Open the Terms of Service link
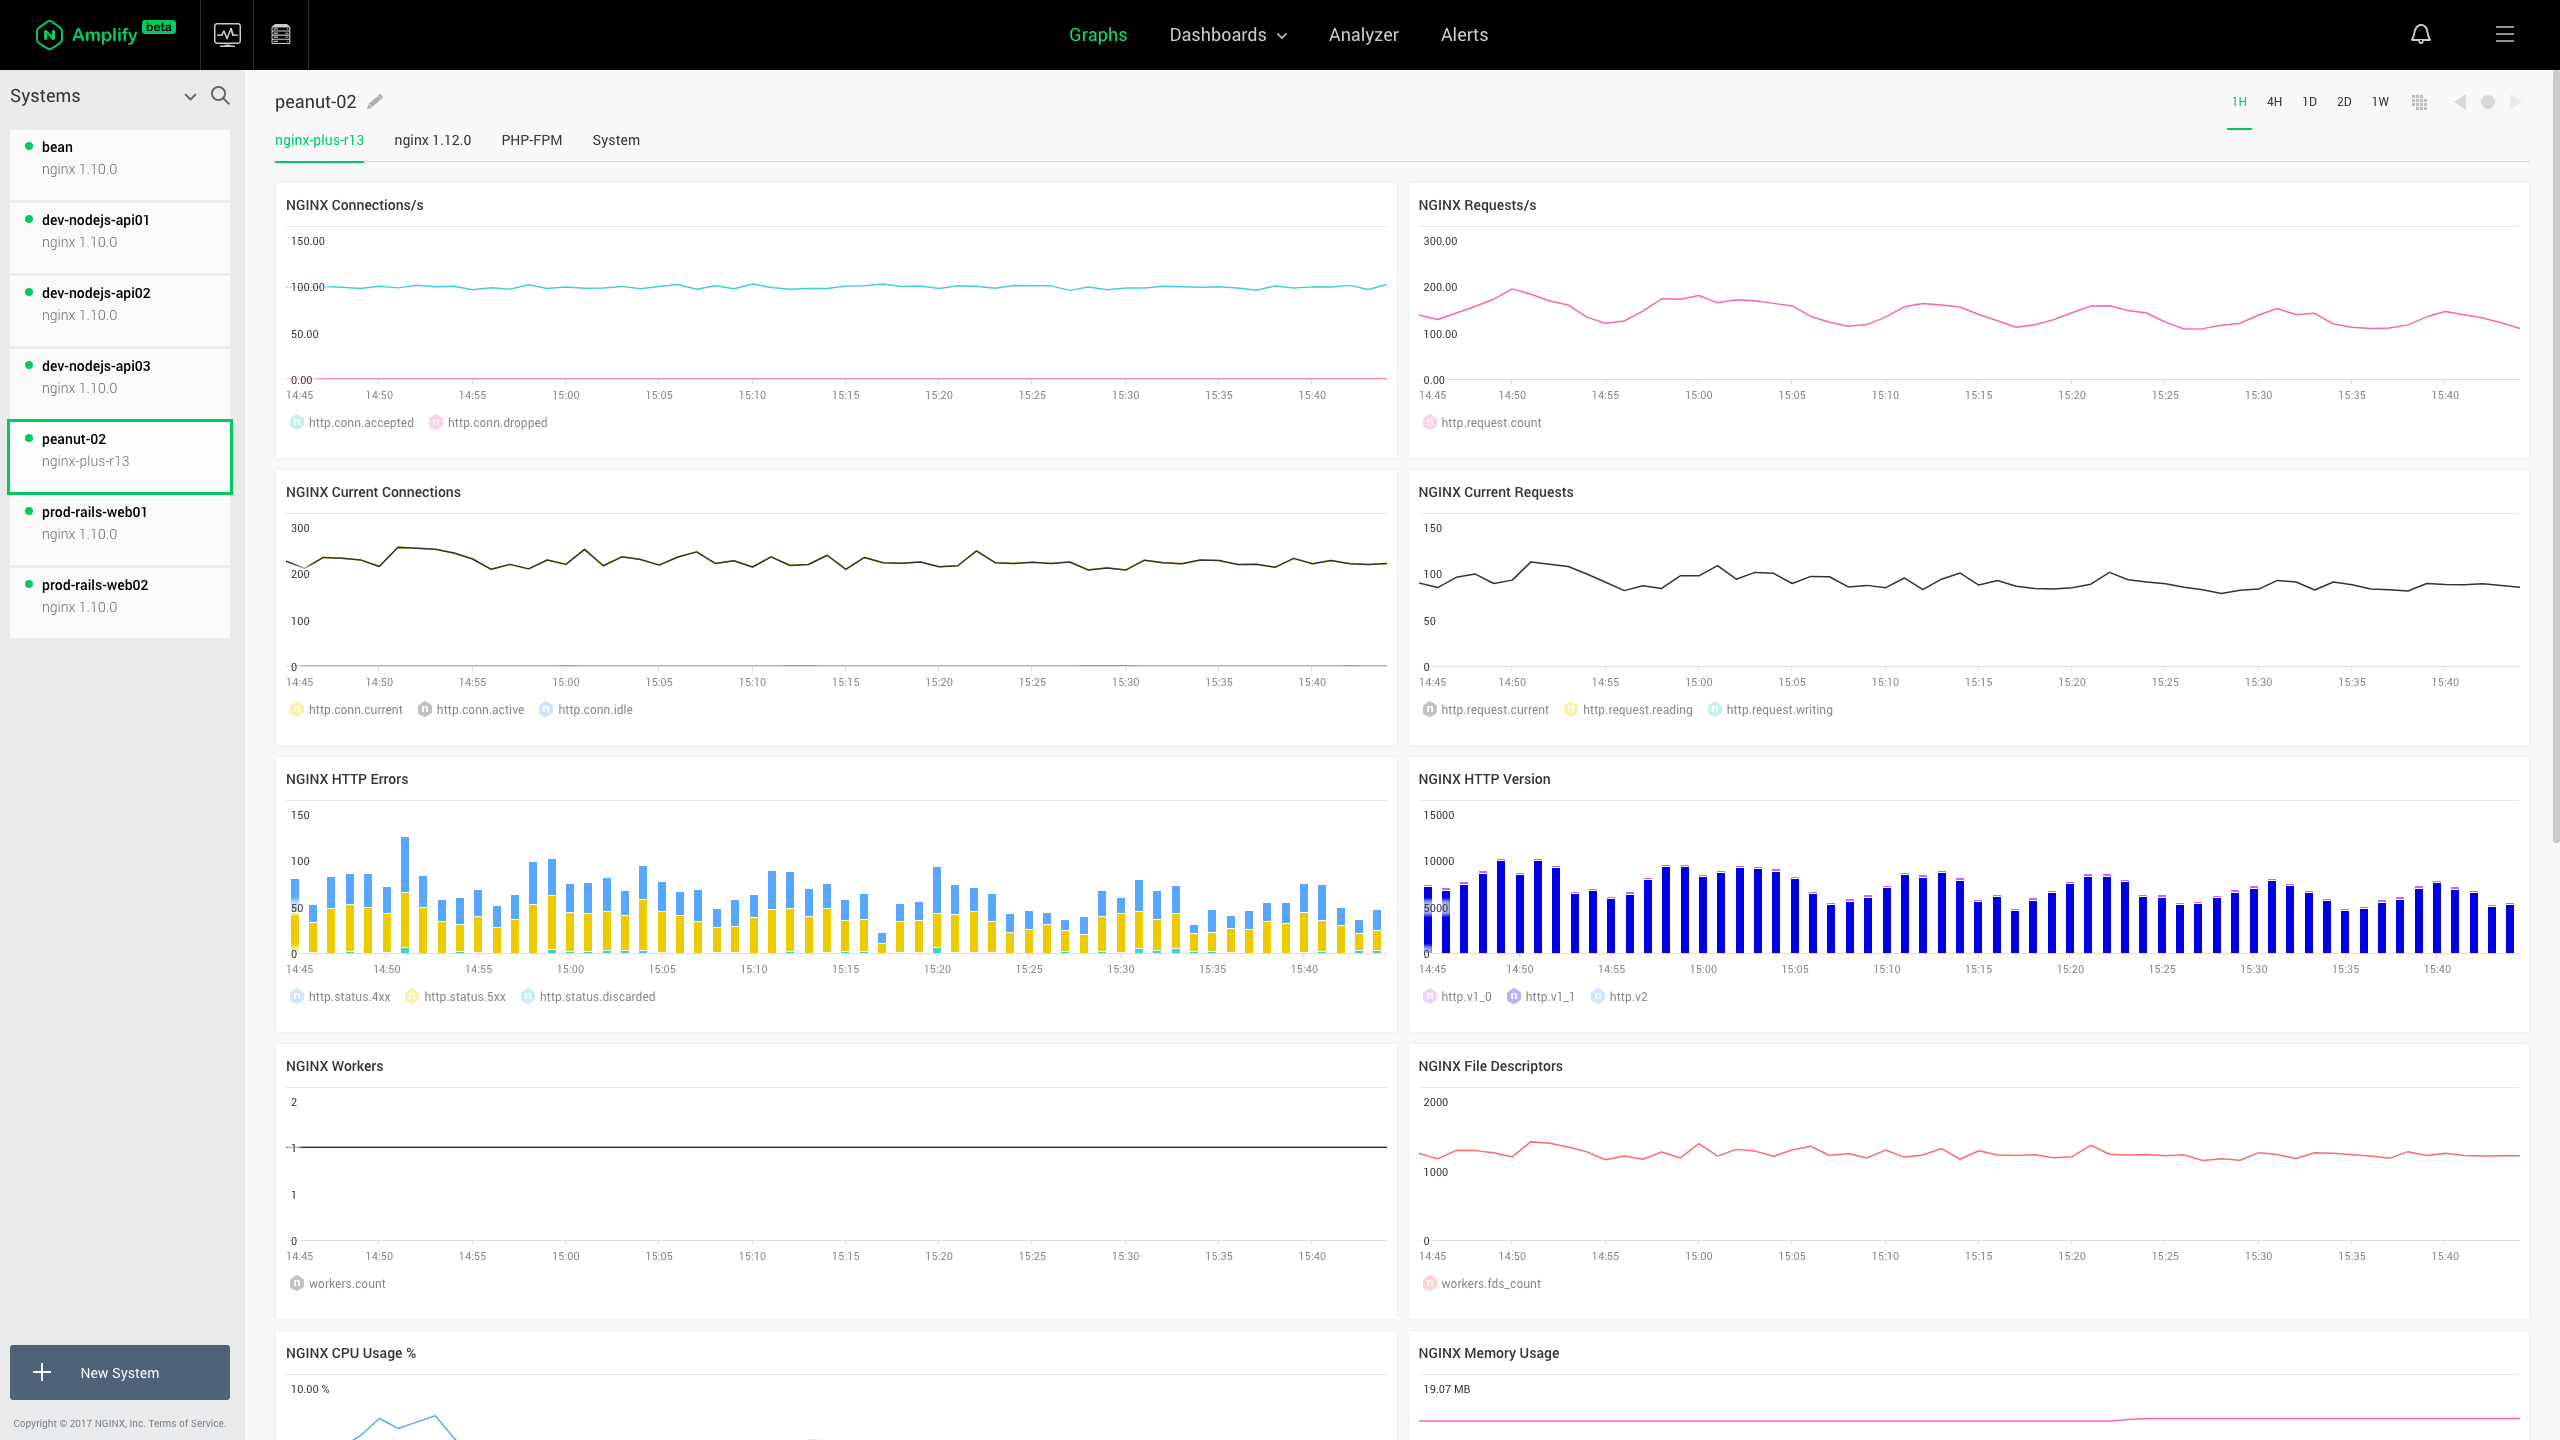The height and width of the screenshot is (1440, 2560). point(187,1423)
